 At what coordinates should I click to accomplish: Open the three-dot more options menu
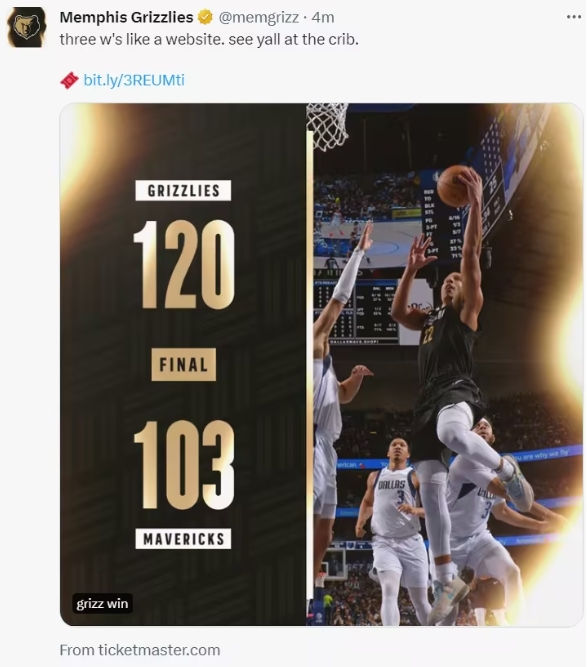click(x=573, y=17)
